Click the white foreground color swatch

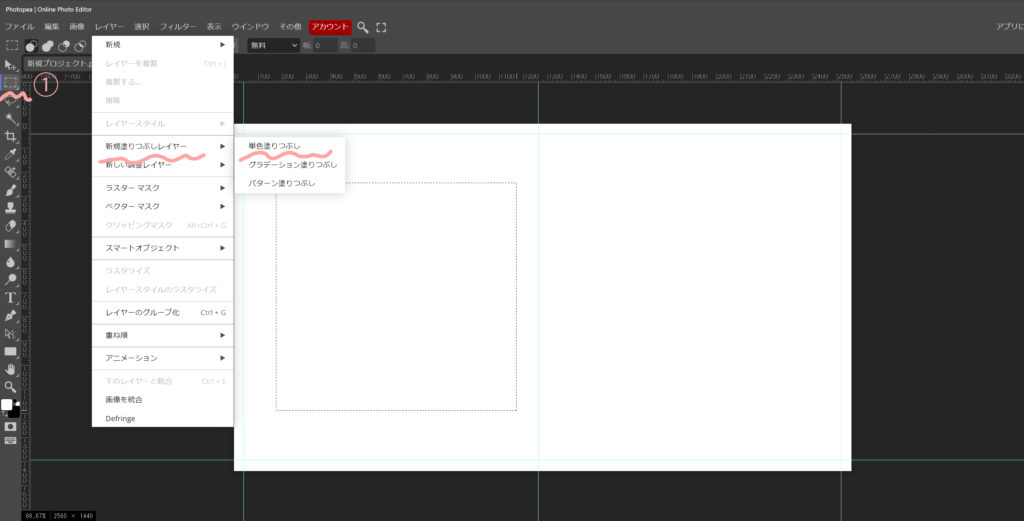[7, 405]
